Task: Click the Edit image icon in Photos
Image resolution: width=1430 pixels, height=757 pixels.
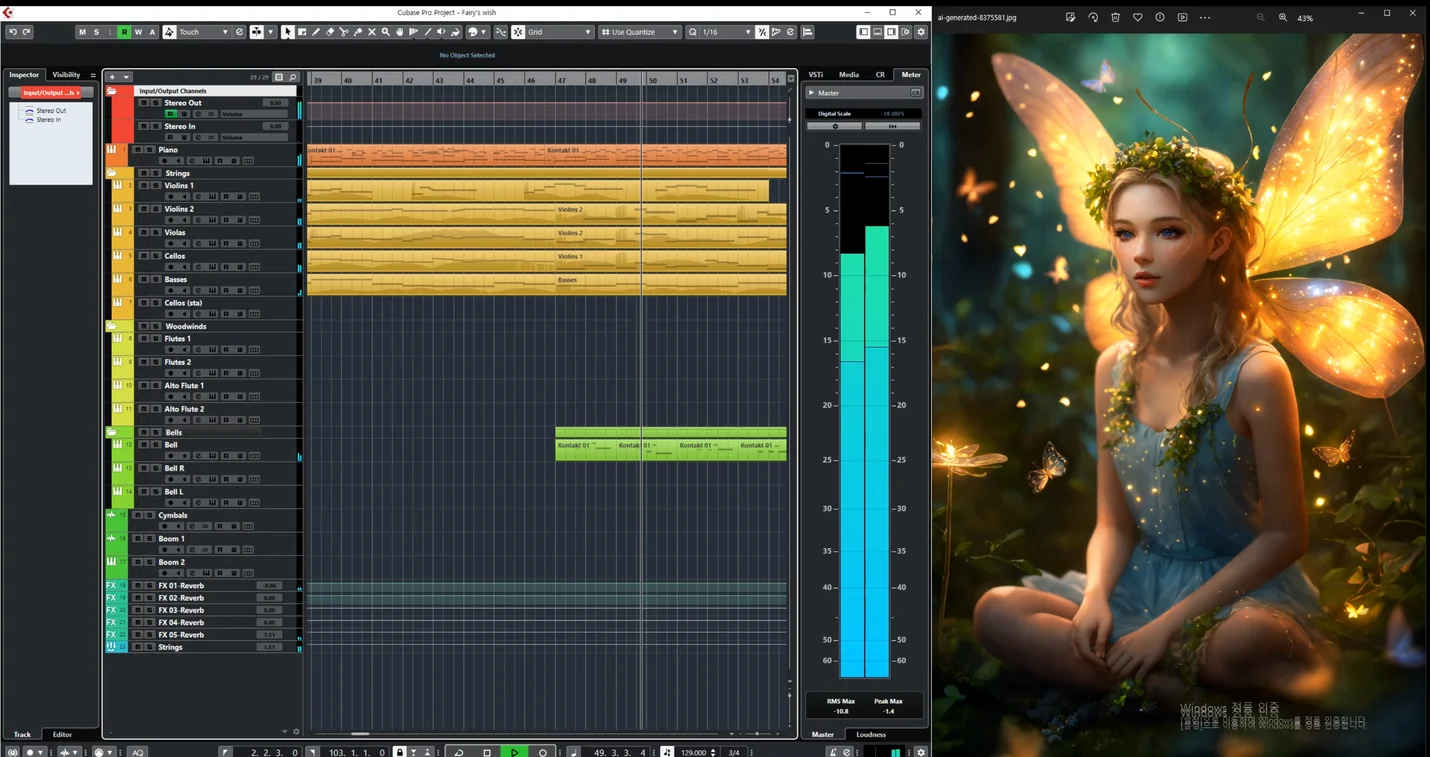Action: pyautogui.click(x=1070, y=17)
